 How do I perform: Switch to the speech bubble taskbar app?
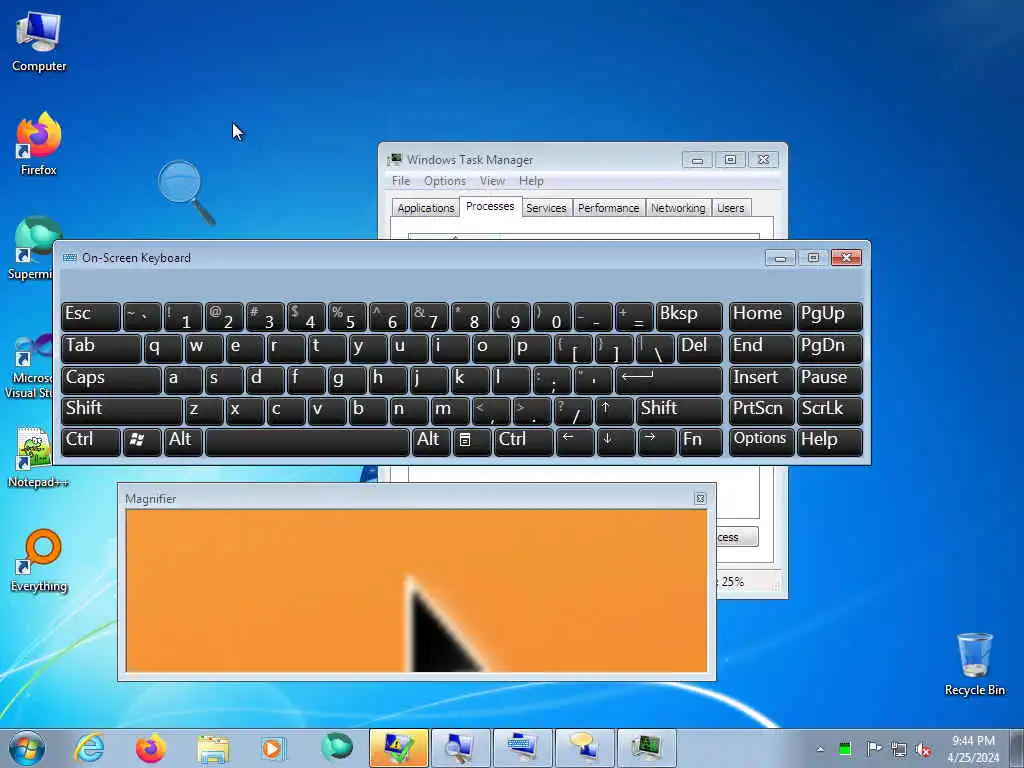click(x=584, y=748)
